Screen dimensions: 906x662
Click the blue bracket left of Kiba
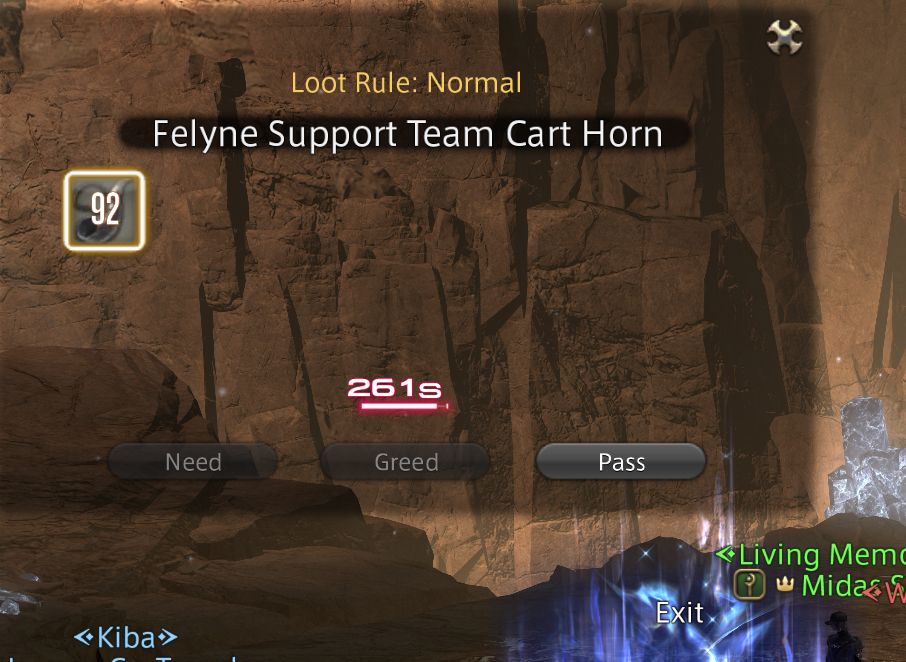(x=84, y=638)
